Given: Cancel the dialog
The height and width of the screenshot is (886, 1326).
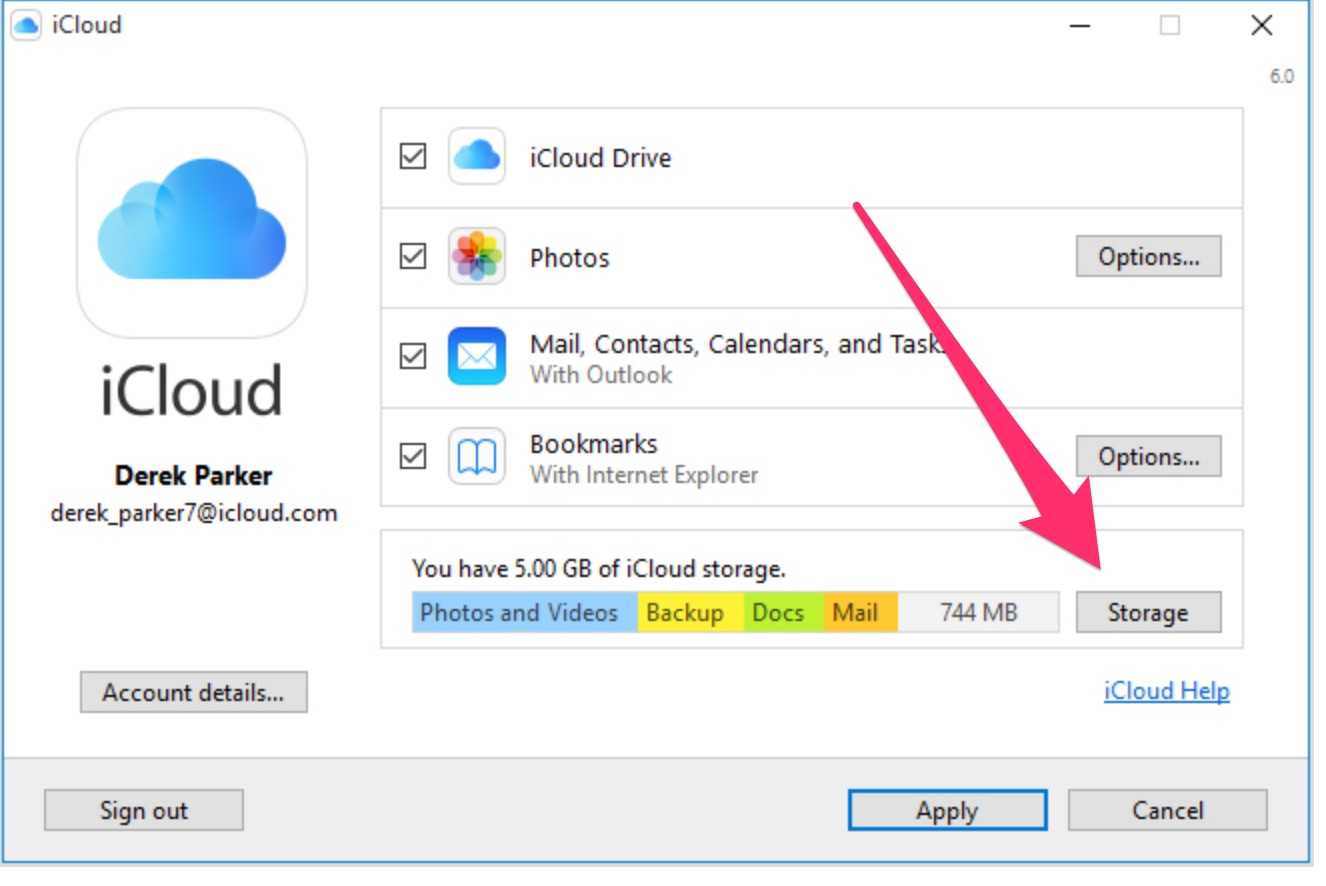Looking at the screenshot, I should (1167, 810).
